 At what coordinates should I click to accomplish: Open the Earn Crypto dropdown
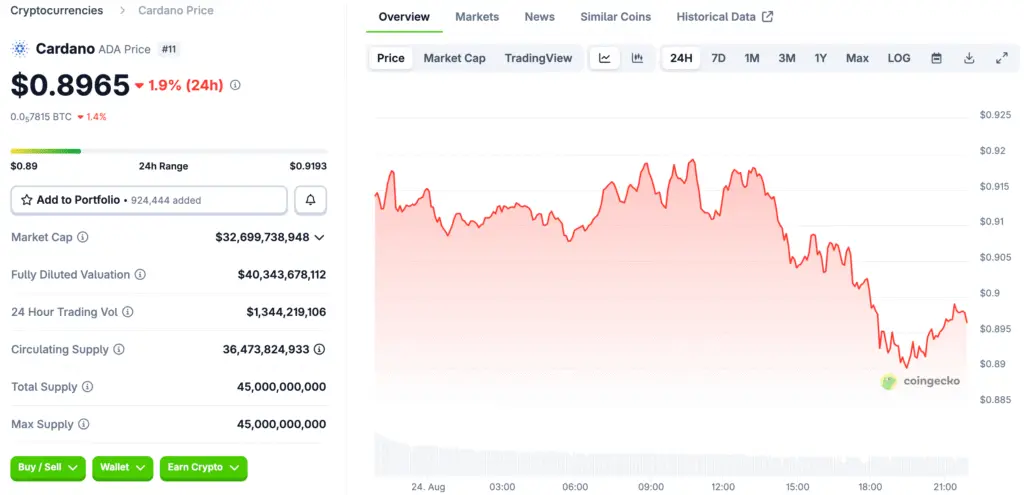pyautogui.click(x=204, y=468)
